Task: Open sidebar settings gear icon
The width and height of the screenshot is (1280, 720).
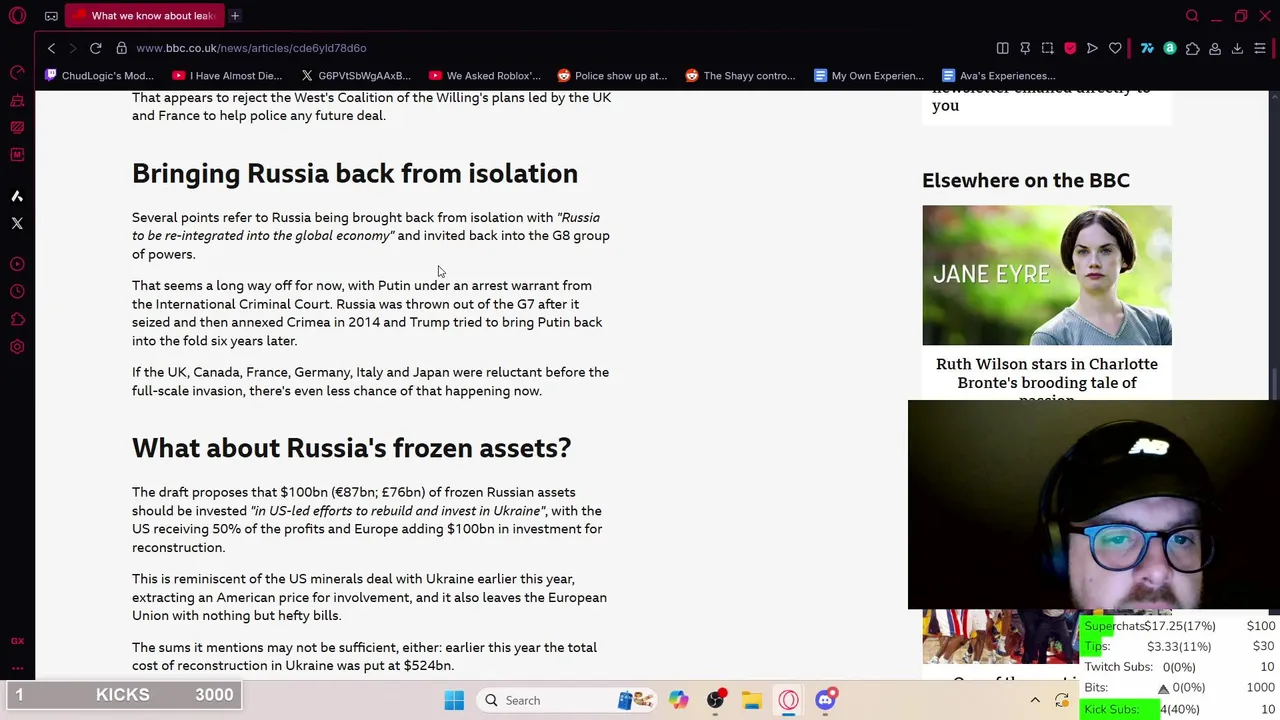Action: coord(17,347)
